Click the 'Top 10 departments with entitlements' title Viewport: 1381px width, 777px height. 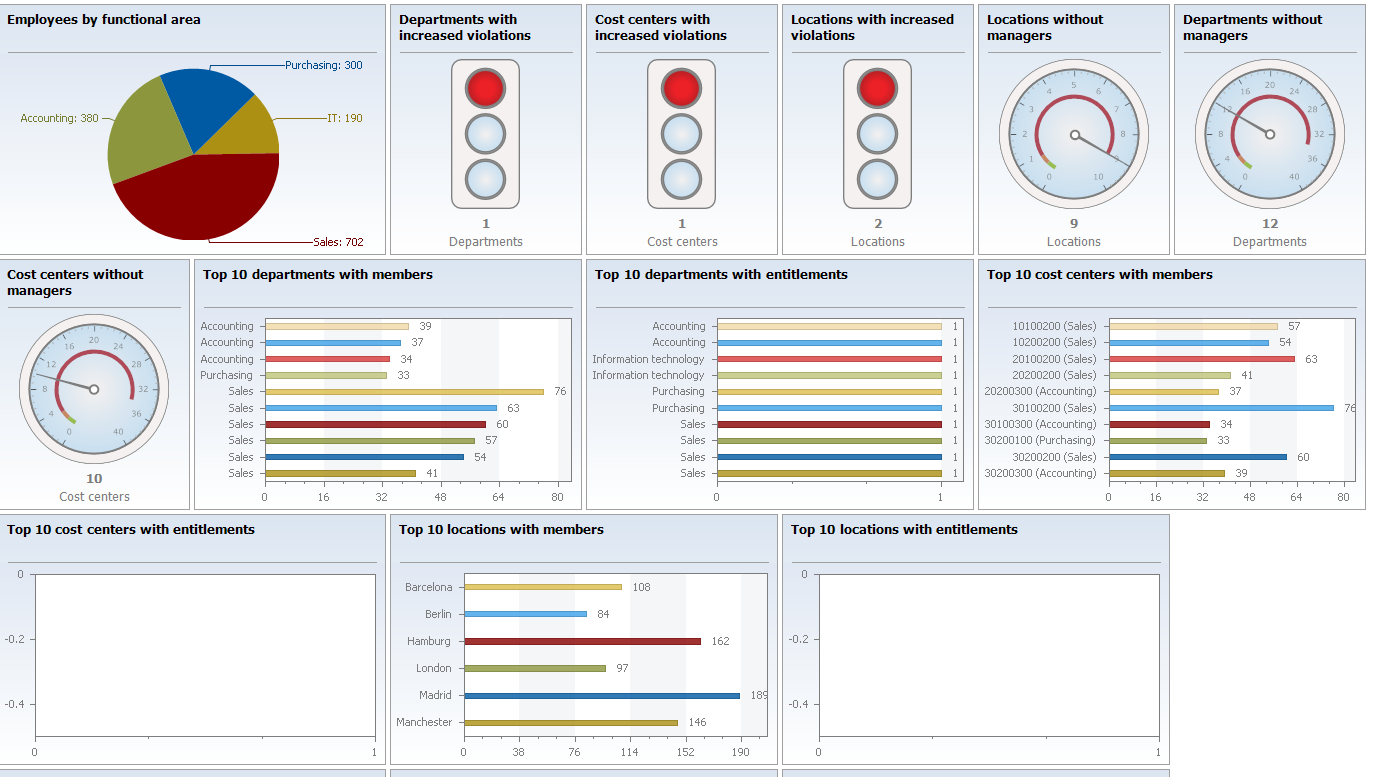(x=721, y=274)
